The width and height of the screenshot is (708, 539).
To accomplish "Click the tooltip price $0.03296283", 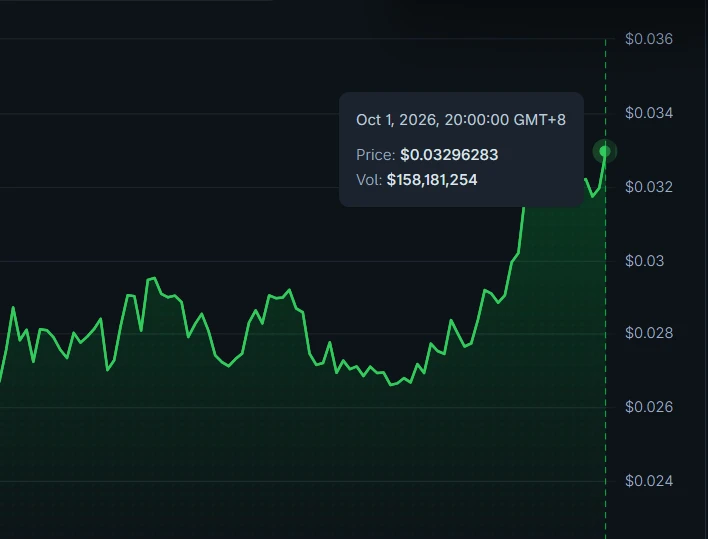I will [449, 155].
